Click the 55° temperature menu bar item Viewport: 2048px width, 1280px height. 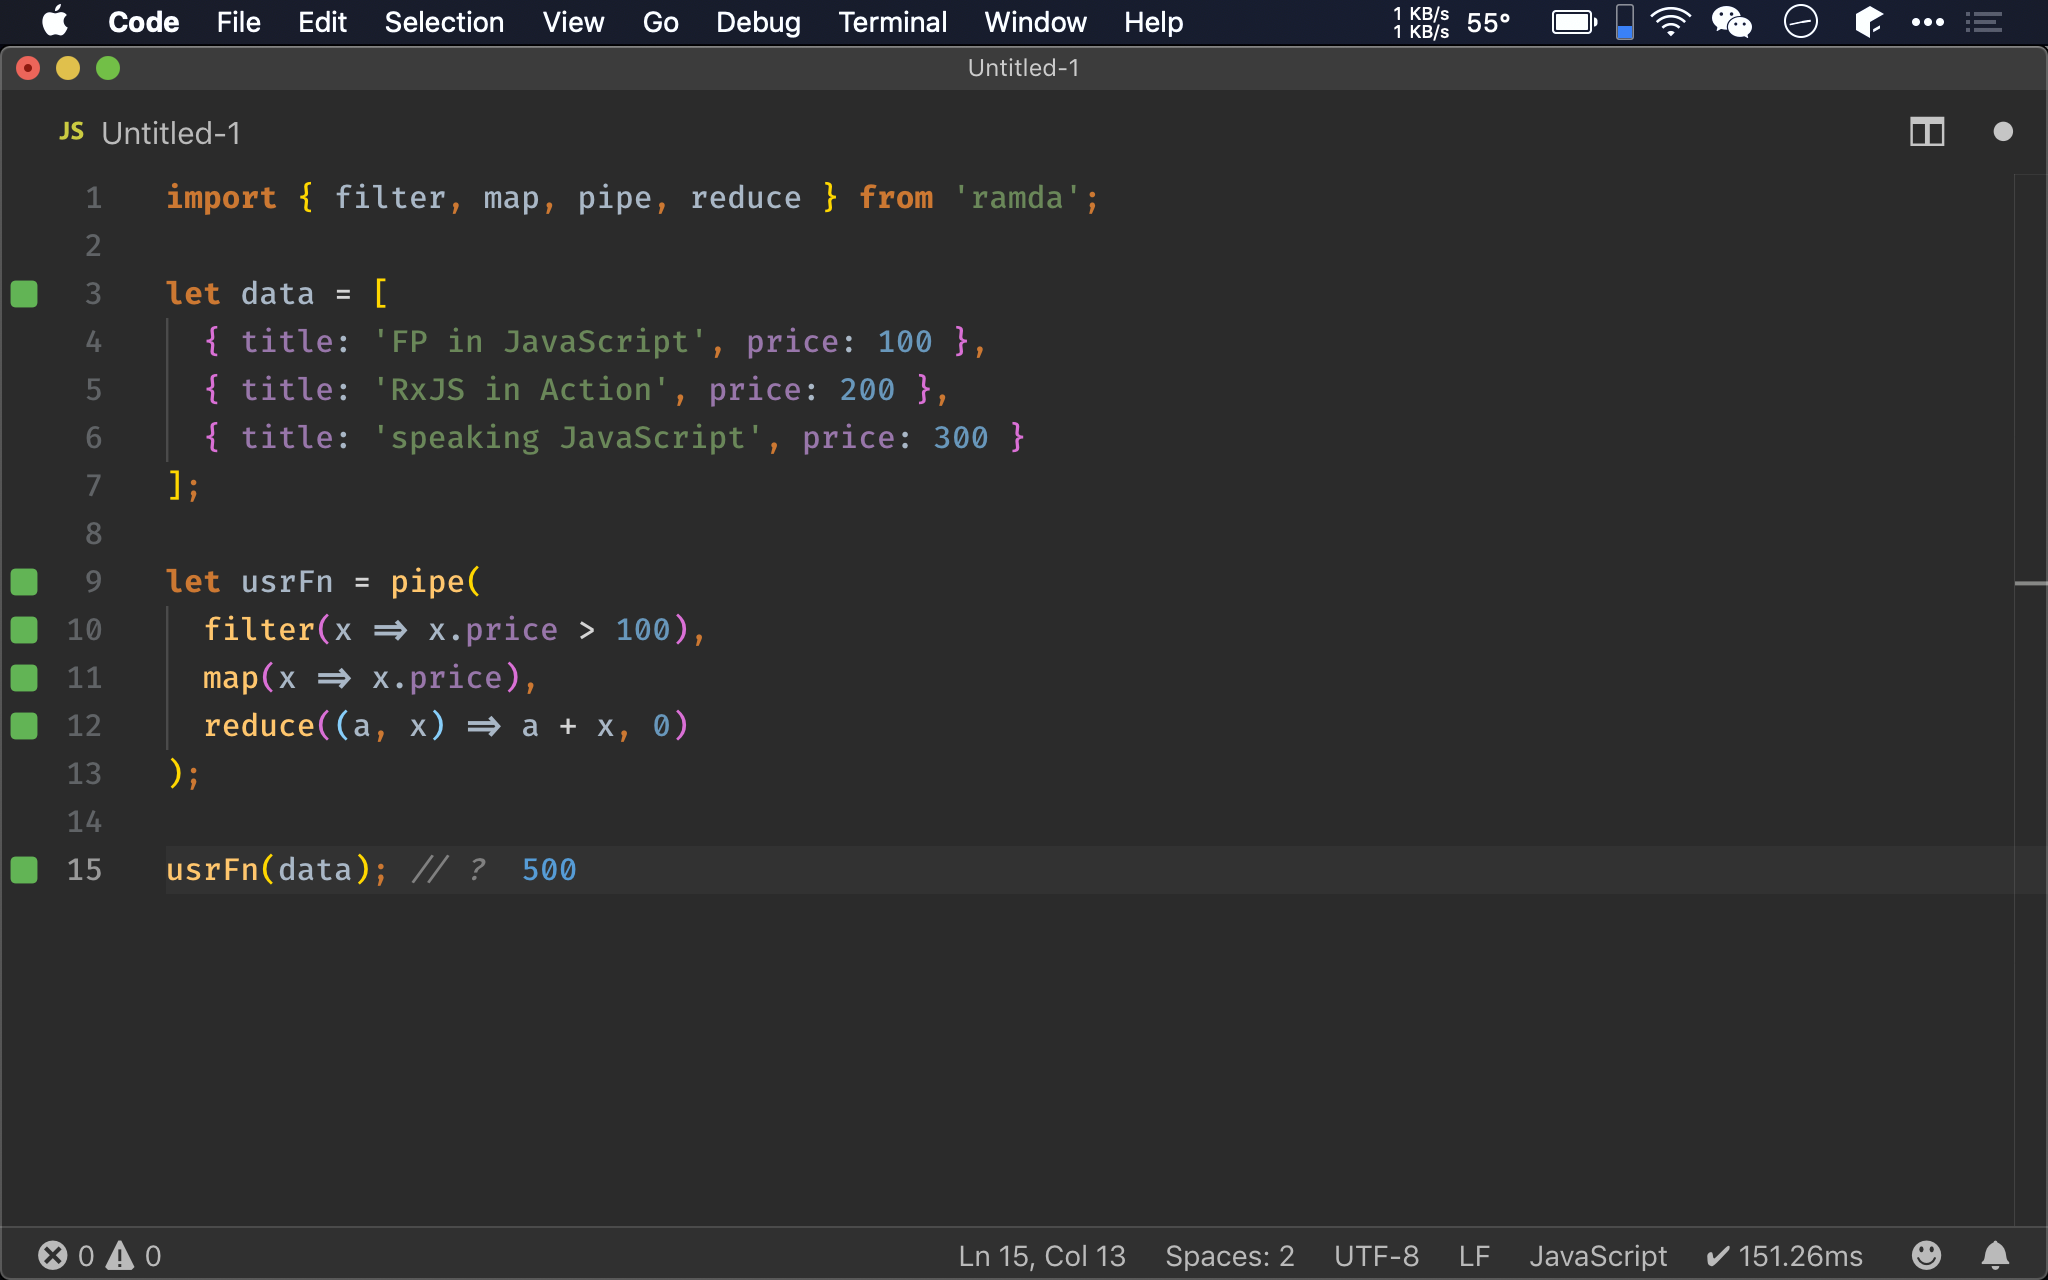click(x=1488, y=22)
